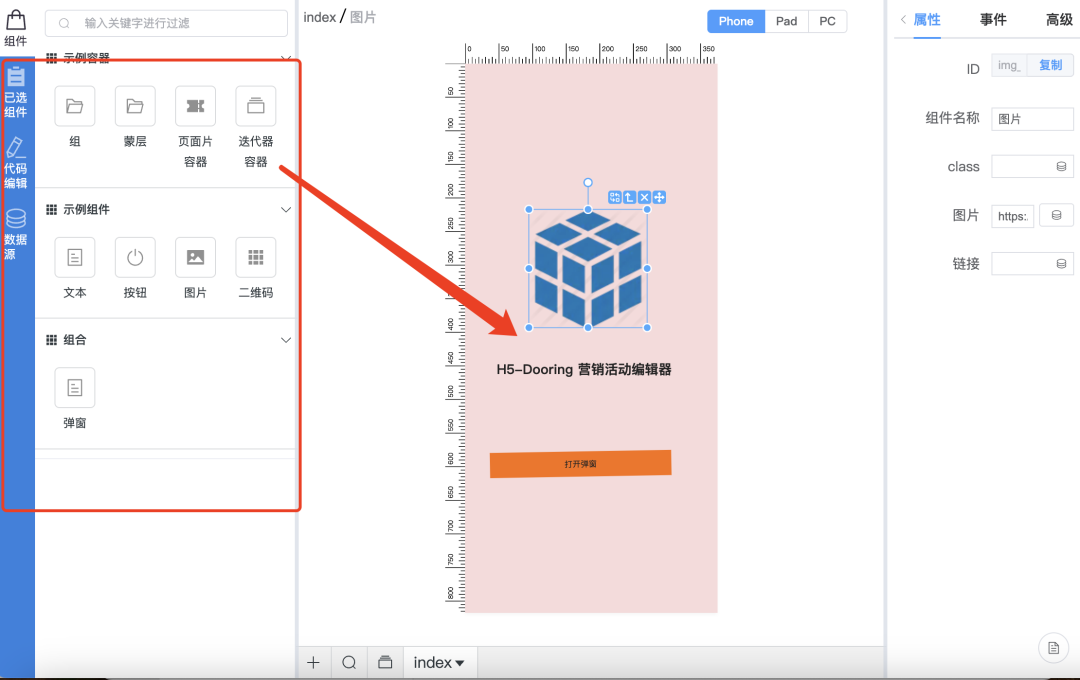Focus the keyword filter input

(x=166, y=23)
